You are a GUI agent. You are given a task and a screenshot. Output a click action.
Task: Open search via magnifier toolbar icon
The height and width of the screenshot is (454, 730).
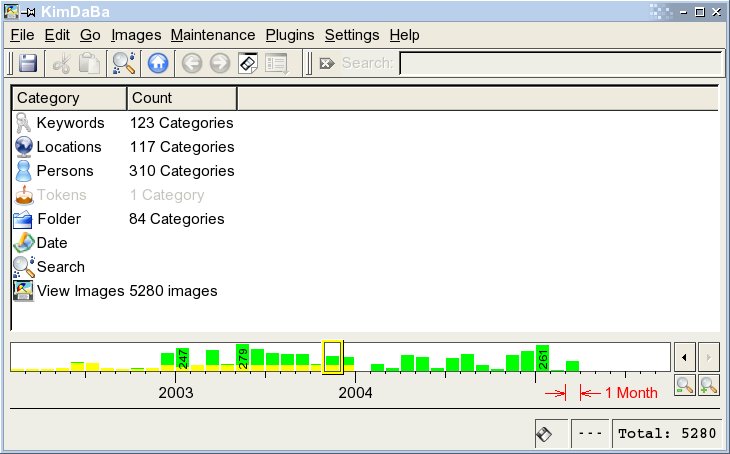click(x=124, y=63)
